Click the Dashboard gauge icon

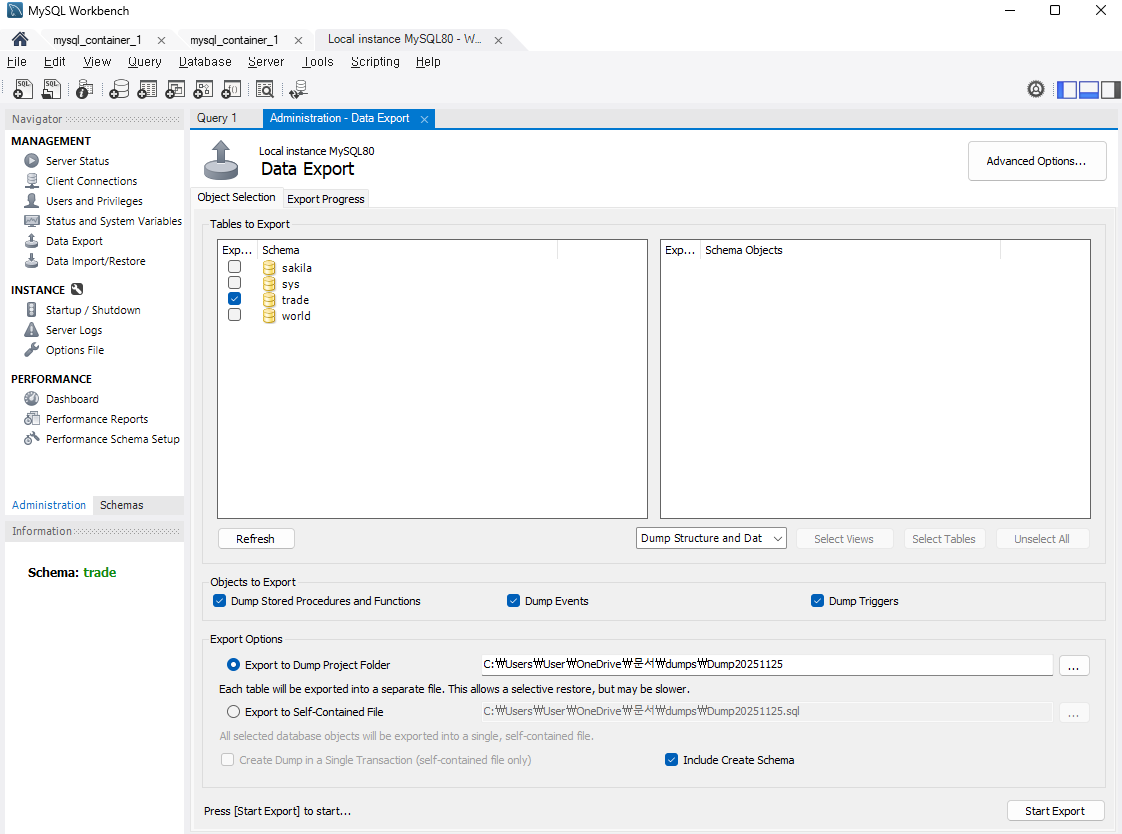tap(31, 398)
